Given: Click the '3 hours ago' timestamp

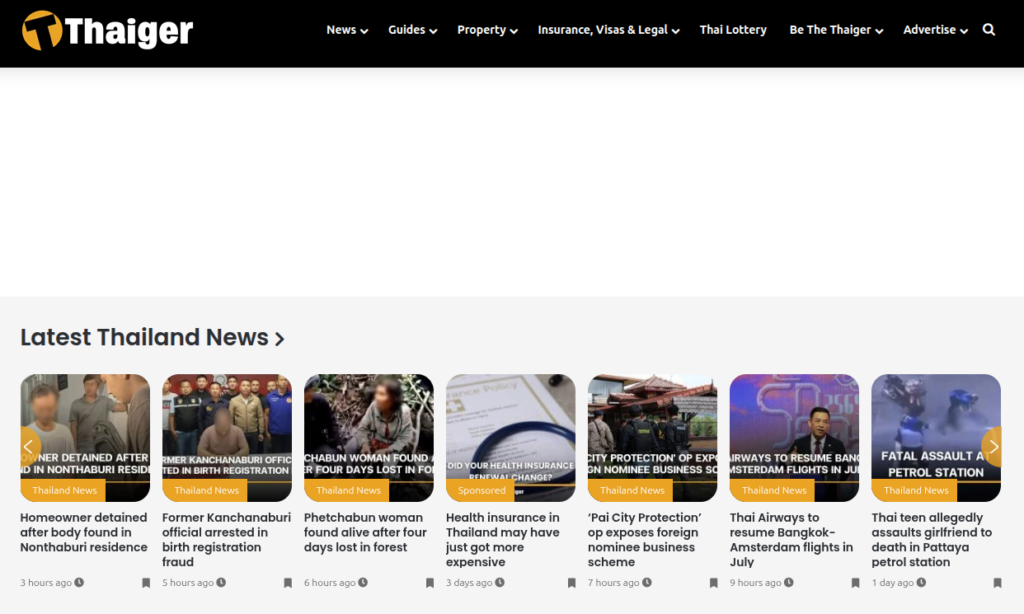Looking at the screenshot, I should click(x=46, y=583).
